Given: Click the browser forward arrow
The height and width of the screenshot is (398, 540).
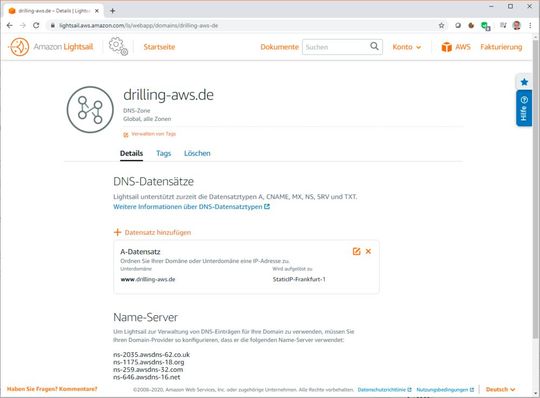Looking at the screenshot, I should (23, 25).
